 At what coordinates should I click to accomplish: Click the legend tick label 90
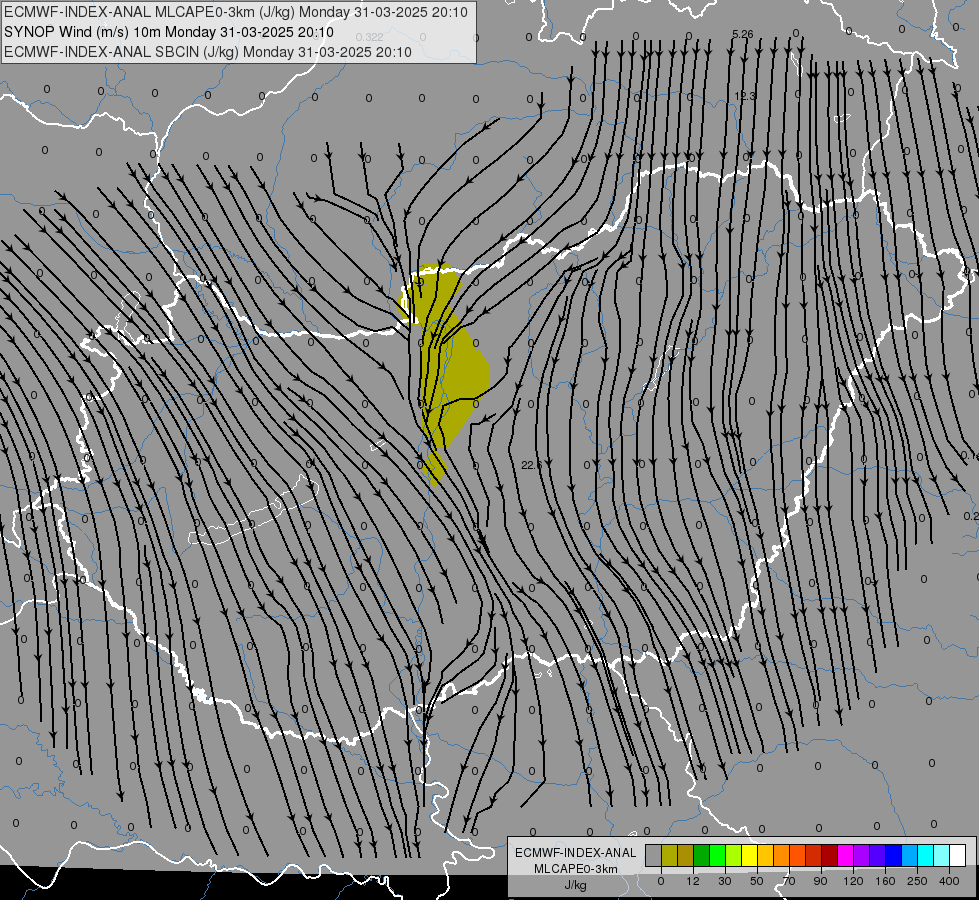[x=820, y=881]
